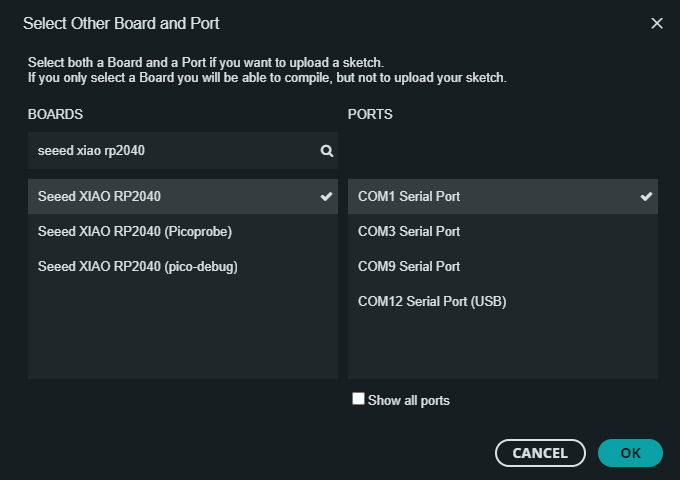680x480 pixels.
Task: Click the checkmark beside COM1 Serial Port
Action: tap(646, 196)
